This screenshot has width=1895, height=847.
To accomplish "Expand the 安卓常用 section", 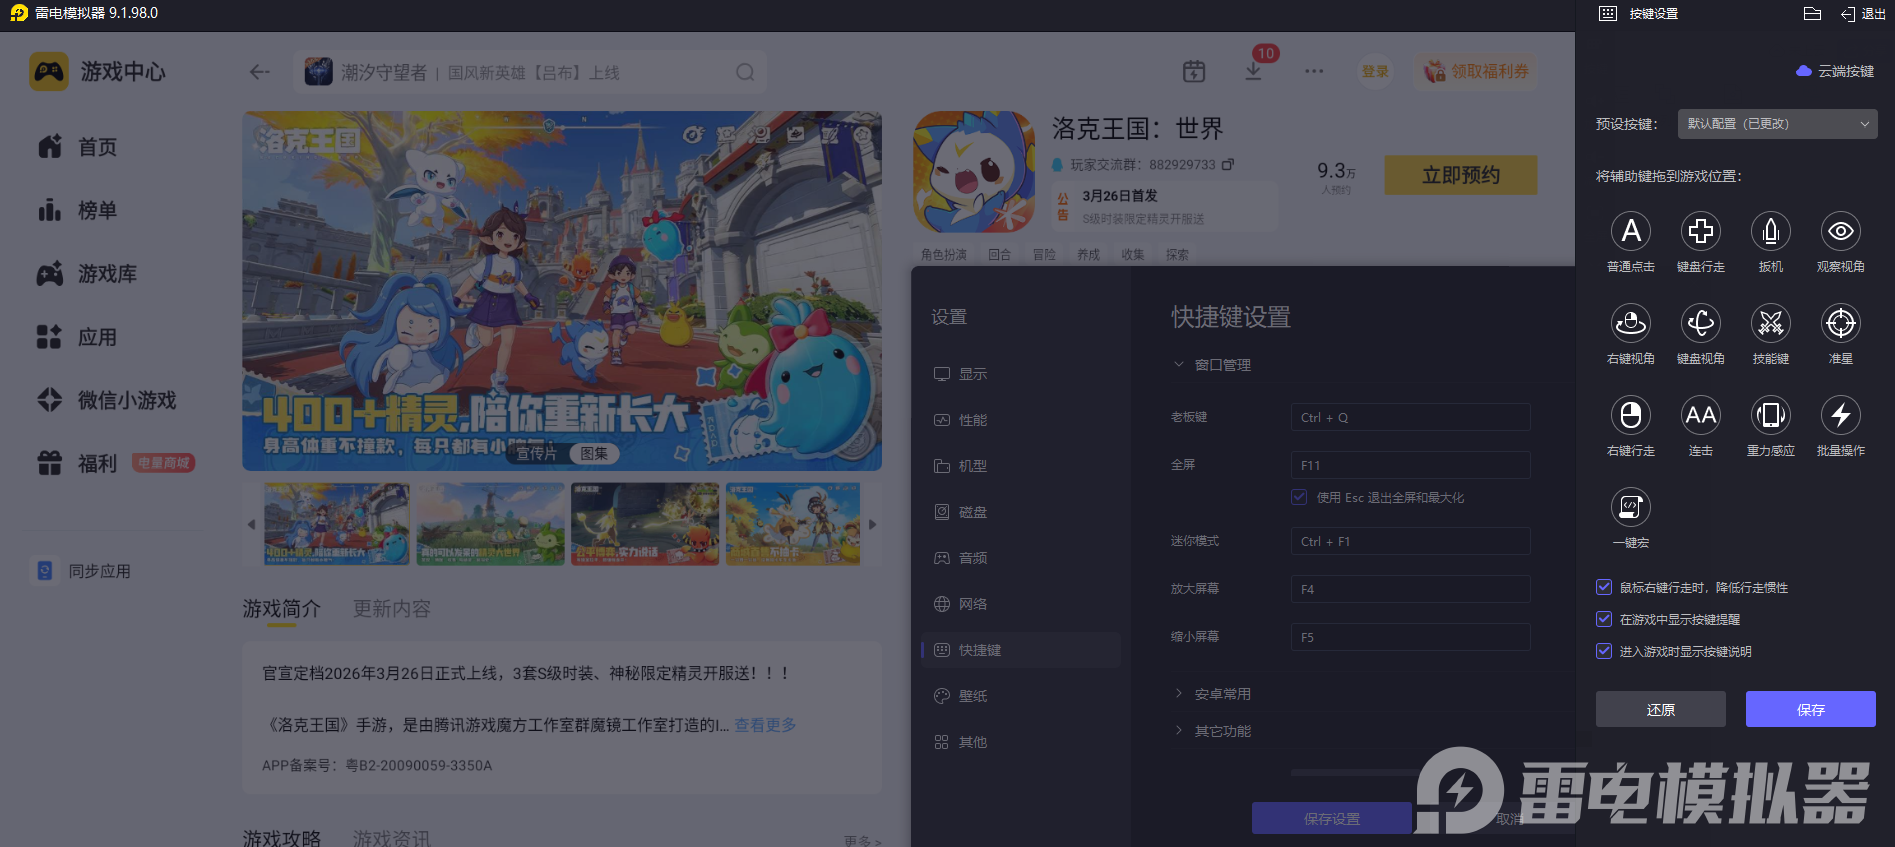I will [x=1222, y=694].
